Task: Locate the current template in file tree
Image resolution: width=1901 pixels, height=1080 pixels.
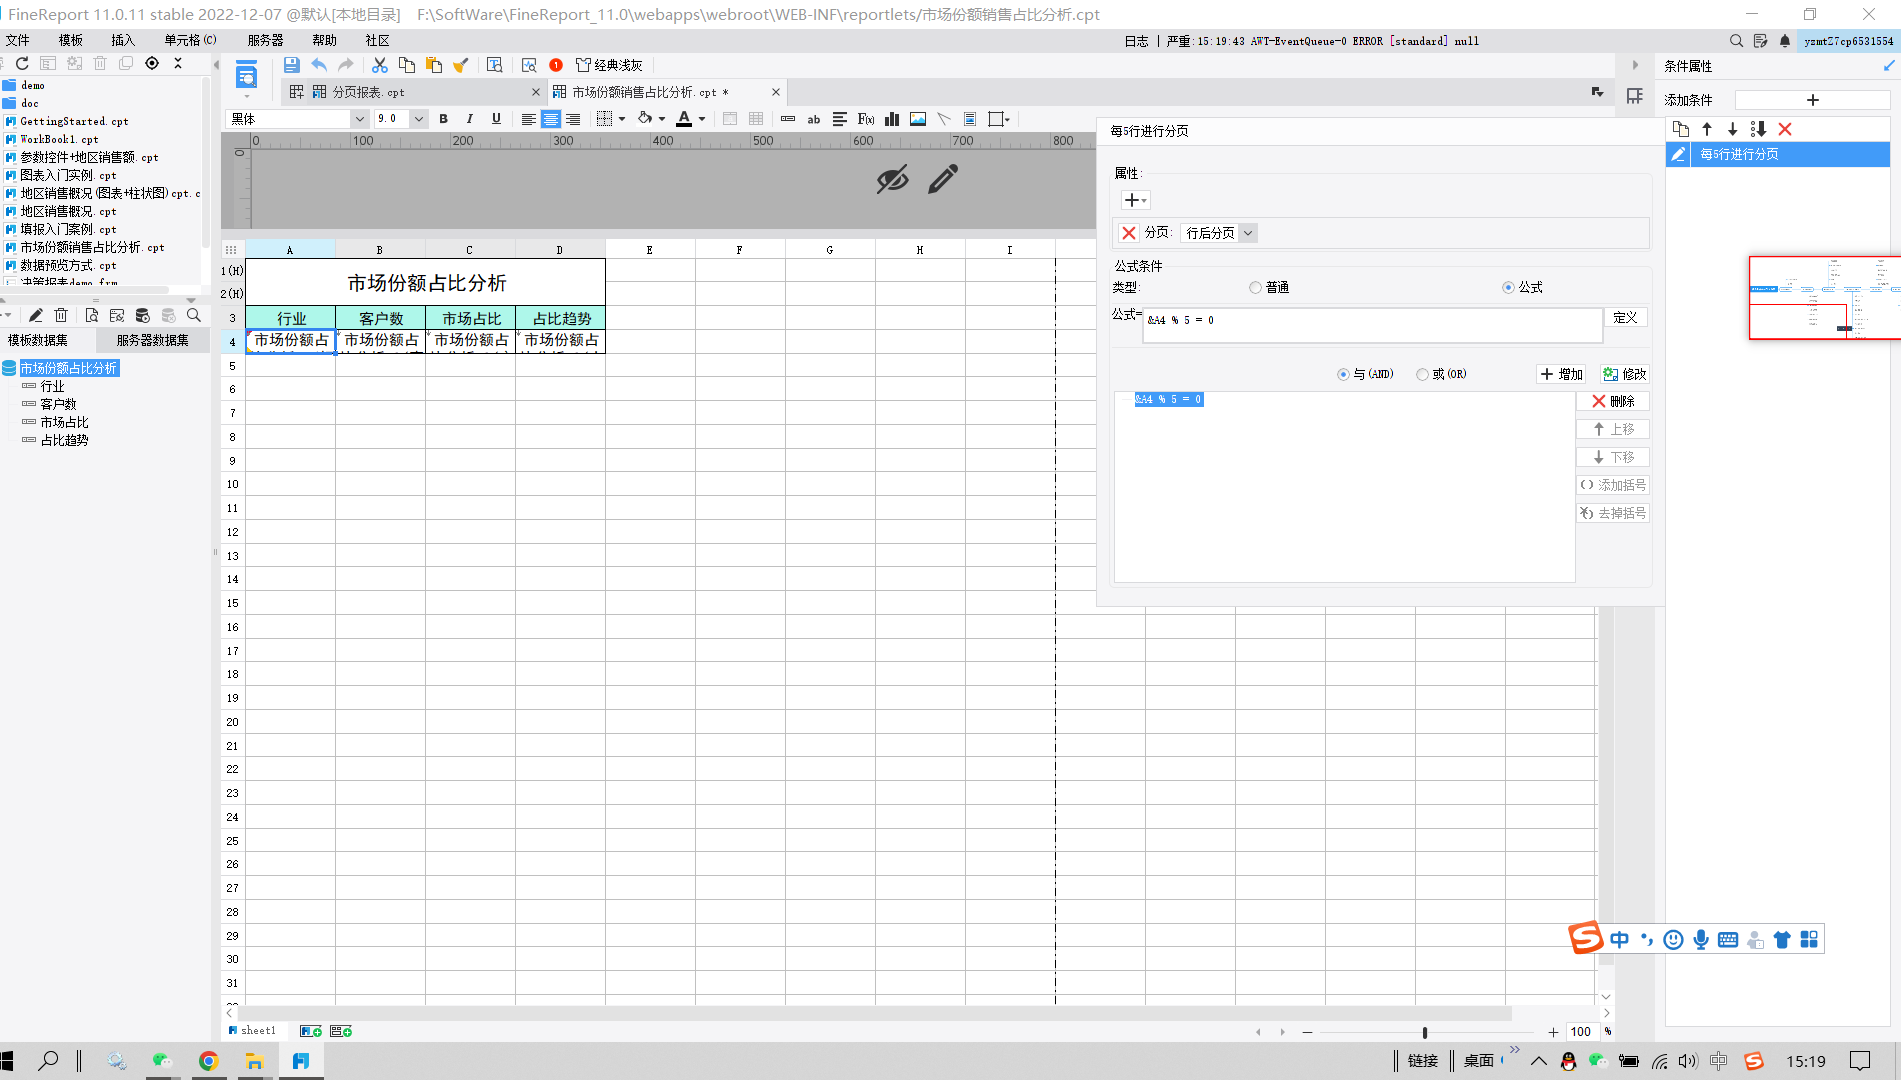Action: coord(152,63)
